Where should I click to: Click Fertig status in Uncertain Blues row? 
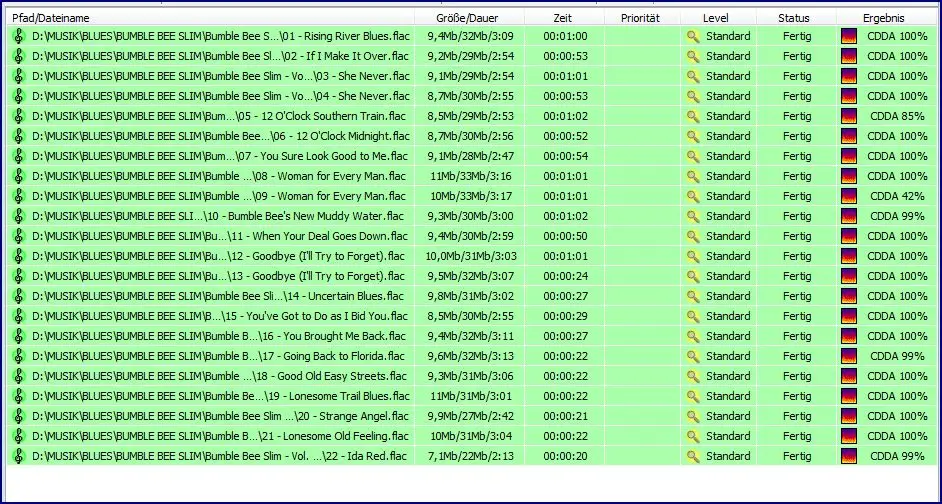[x=797, y=296]
